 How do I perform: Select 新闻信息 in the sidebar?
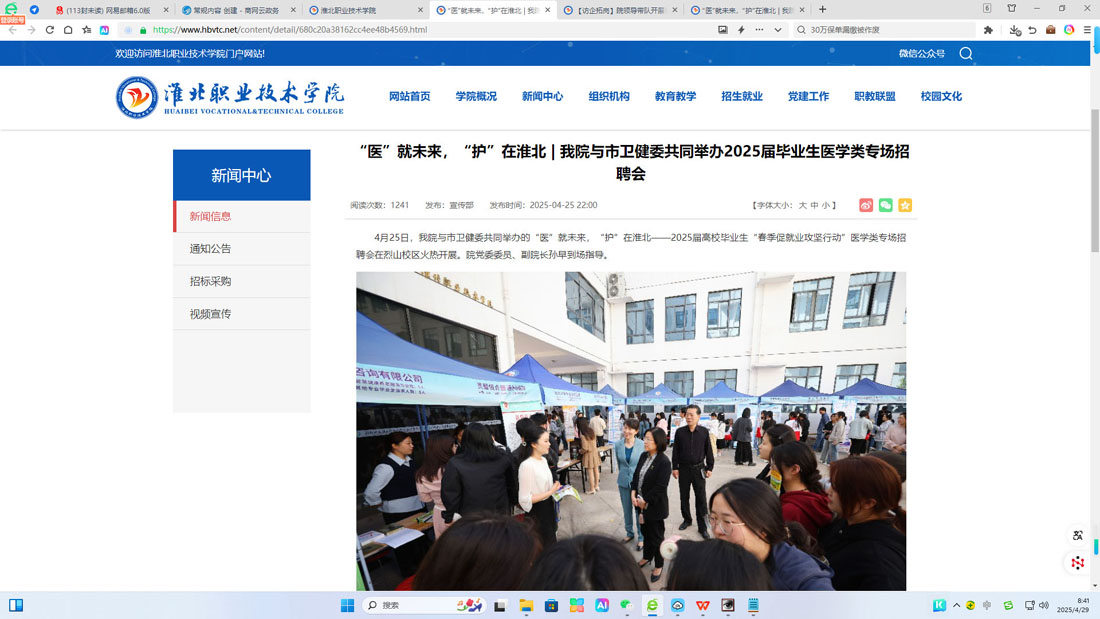[x=241, y=216]
